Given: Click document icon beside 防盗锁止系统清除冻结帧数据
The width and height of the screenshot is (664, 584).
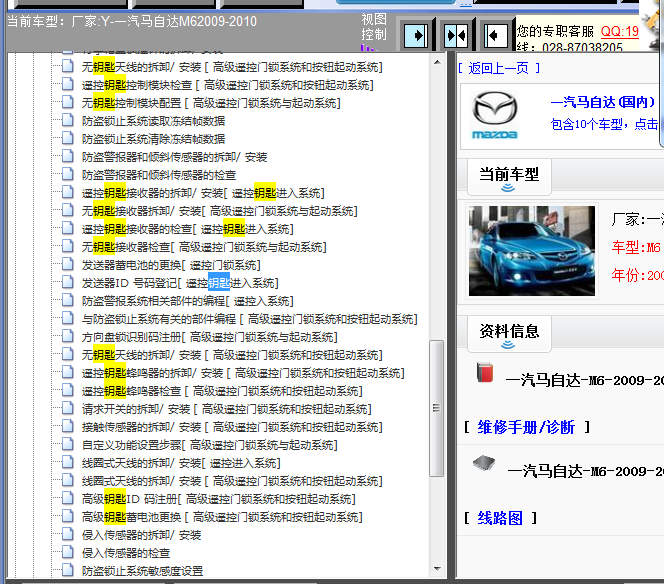Looking at the screenshot, I should (67, 138).
